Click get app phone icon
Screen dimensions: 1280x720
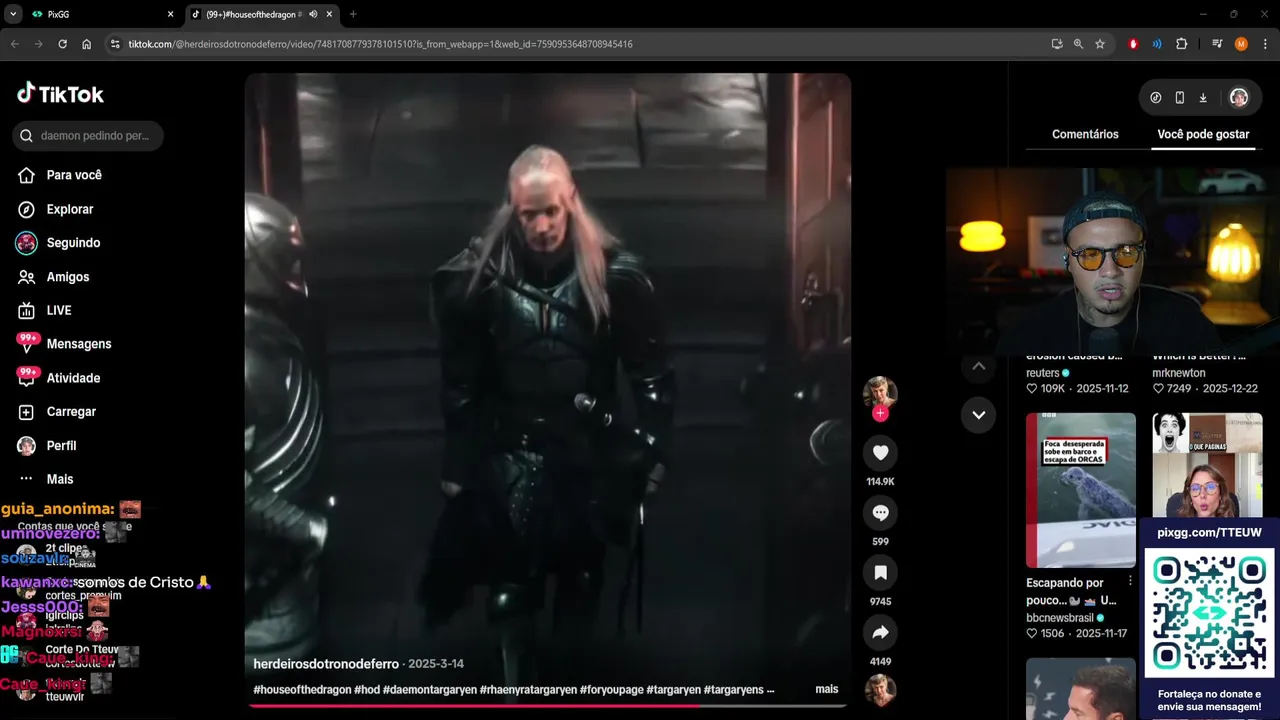(x=1180, y=97)
